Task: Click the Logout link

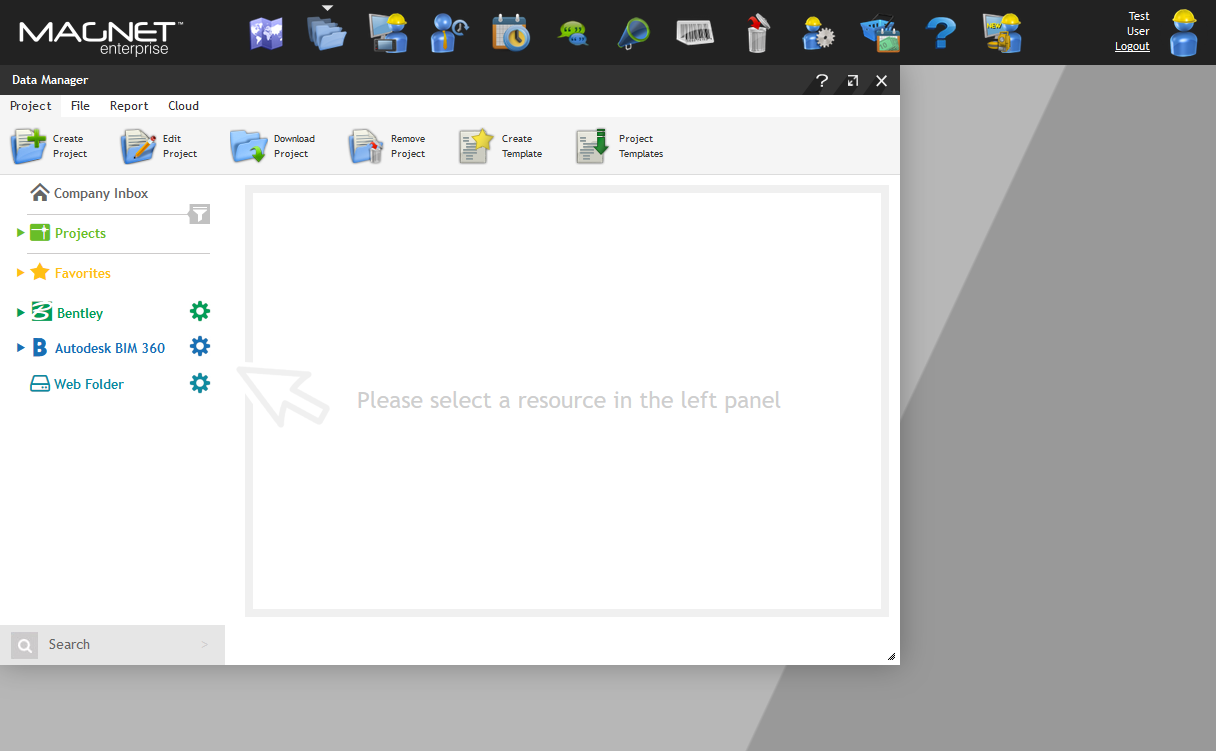Action: coord(1132,47)
